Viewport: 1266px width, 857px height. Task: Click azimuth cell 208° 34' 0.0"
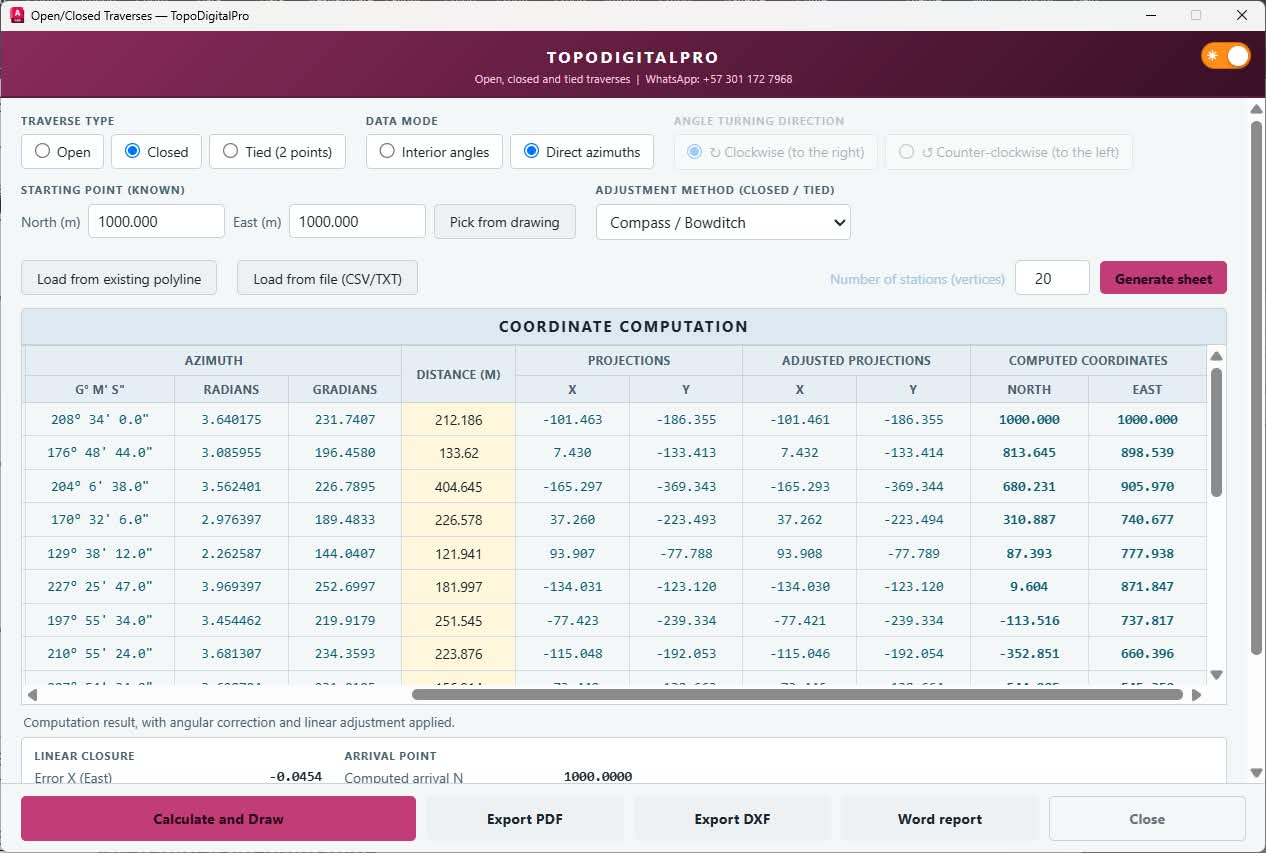point(99,420)
